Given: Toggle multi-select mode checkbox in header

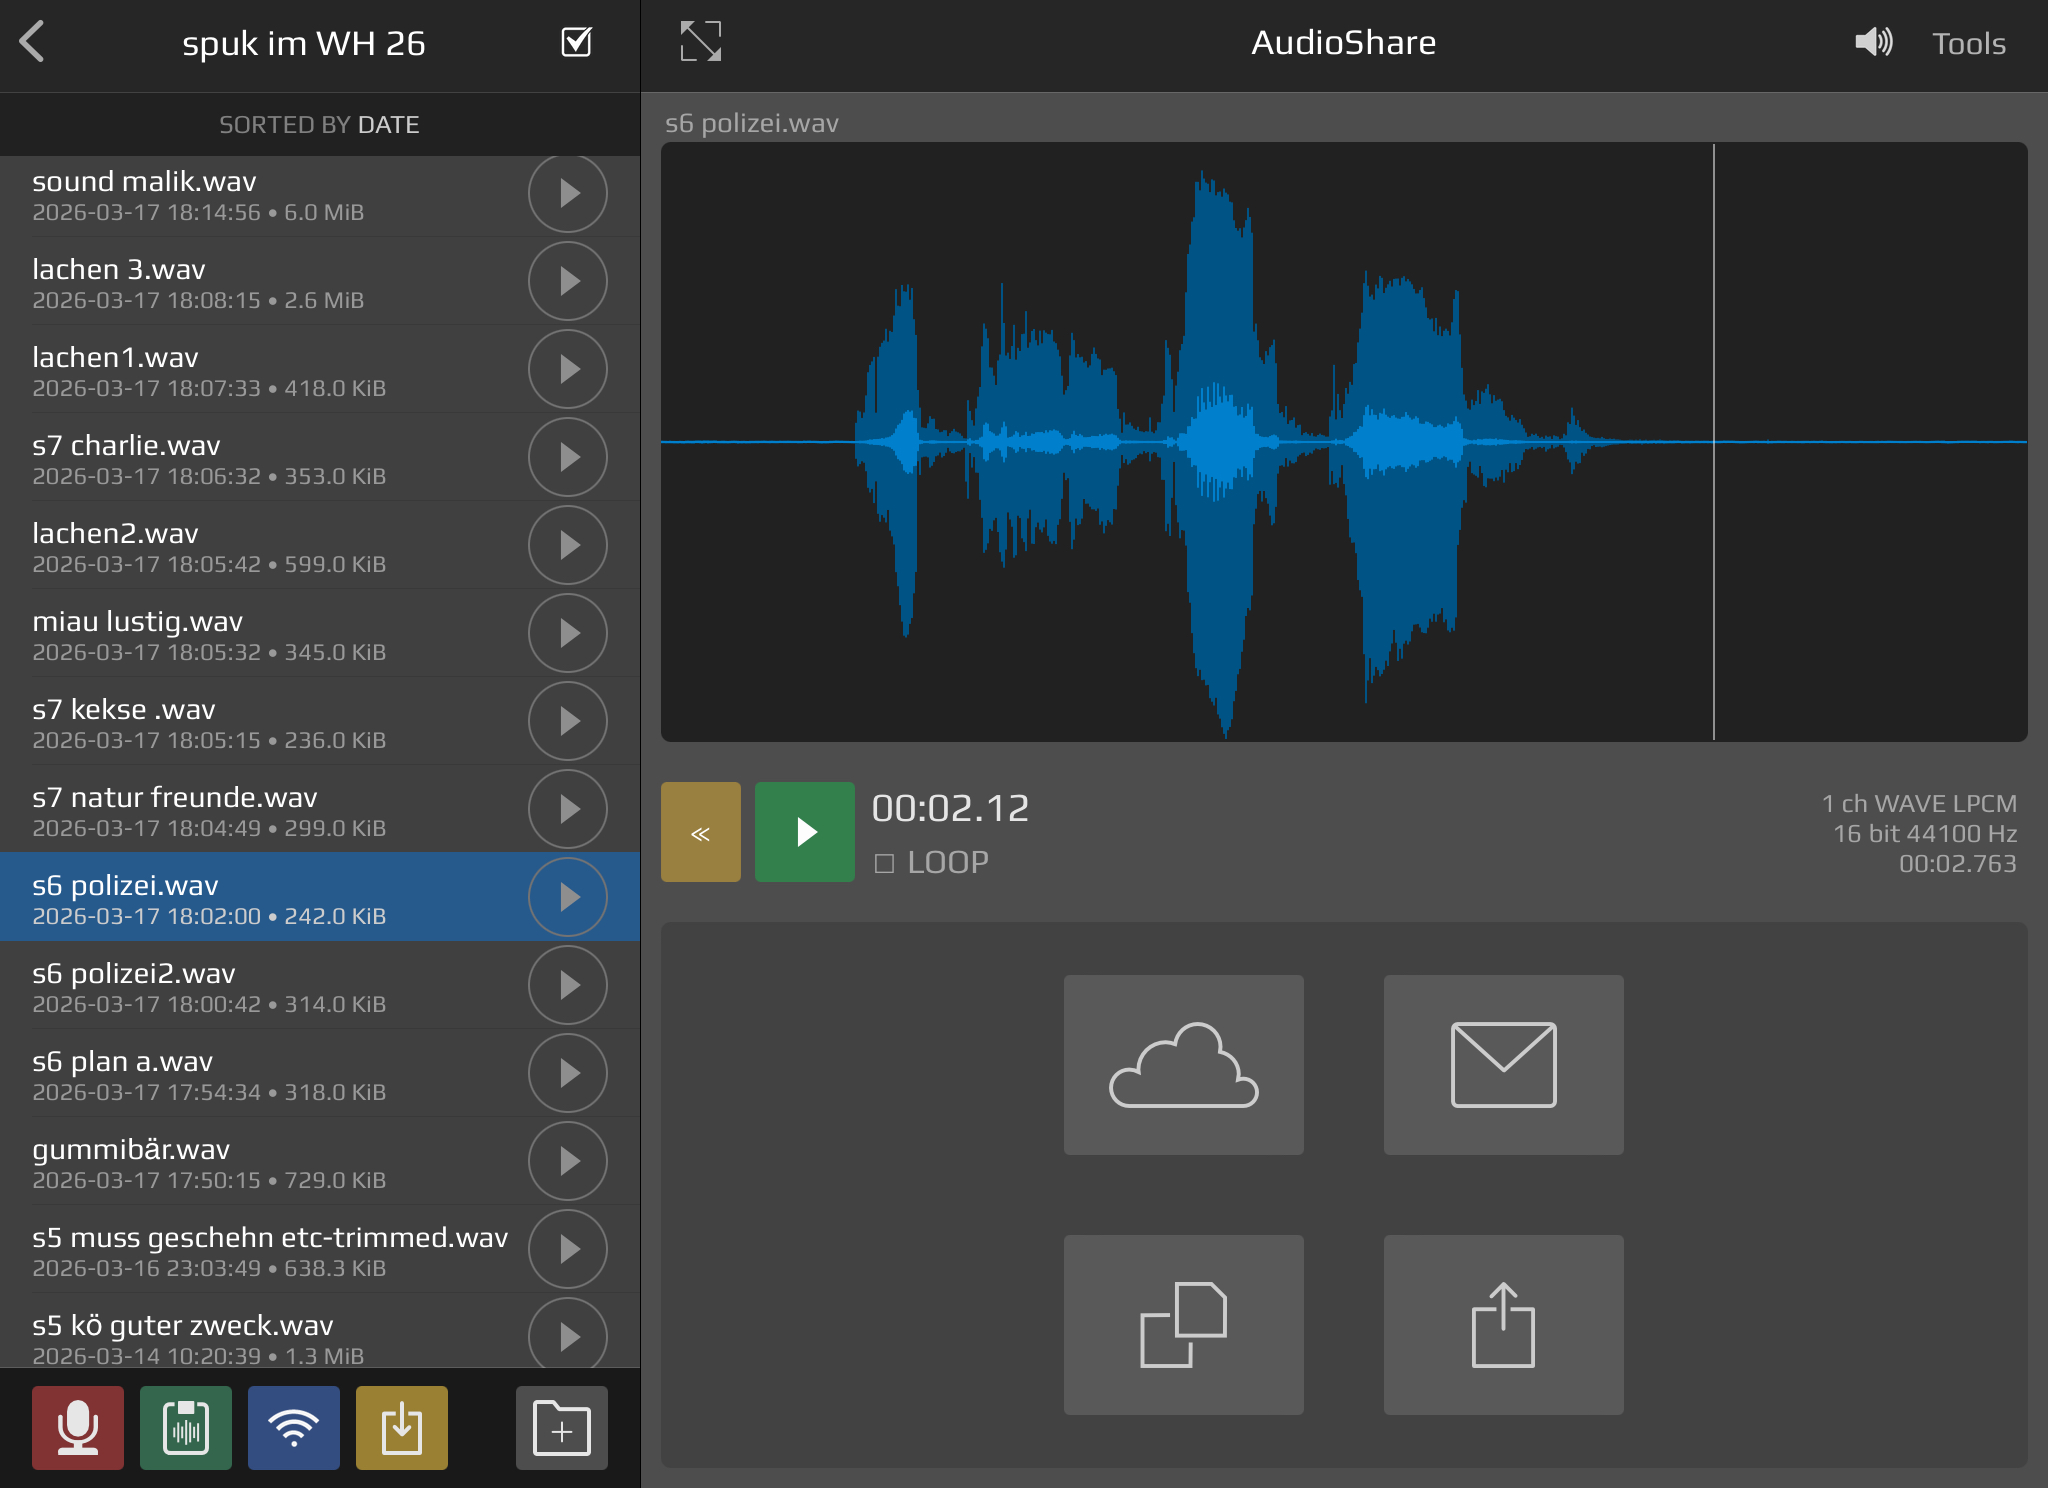Looking at the screenshot, I should 577,42.
